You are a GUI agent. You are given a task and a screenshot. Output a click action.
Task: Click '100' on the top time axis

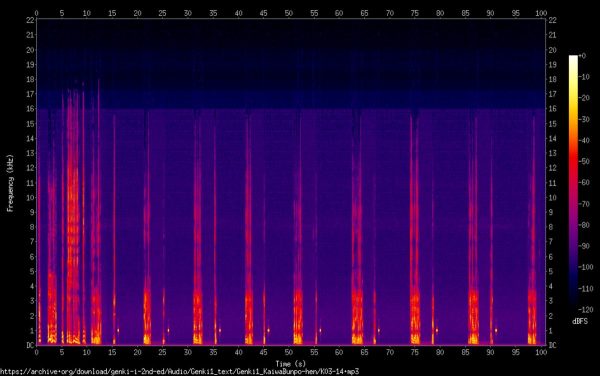tap(541, 13)
